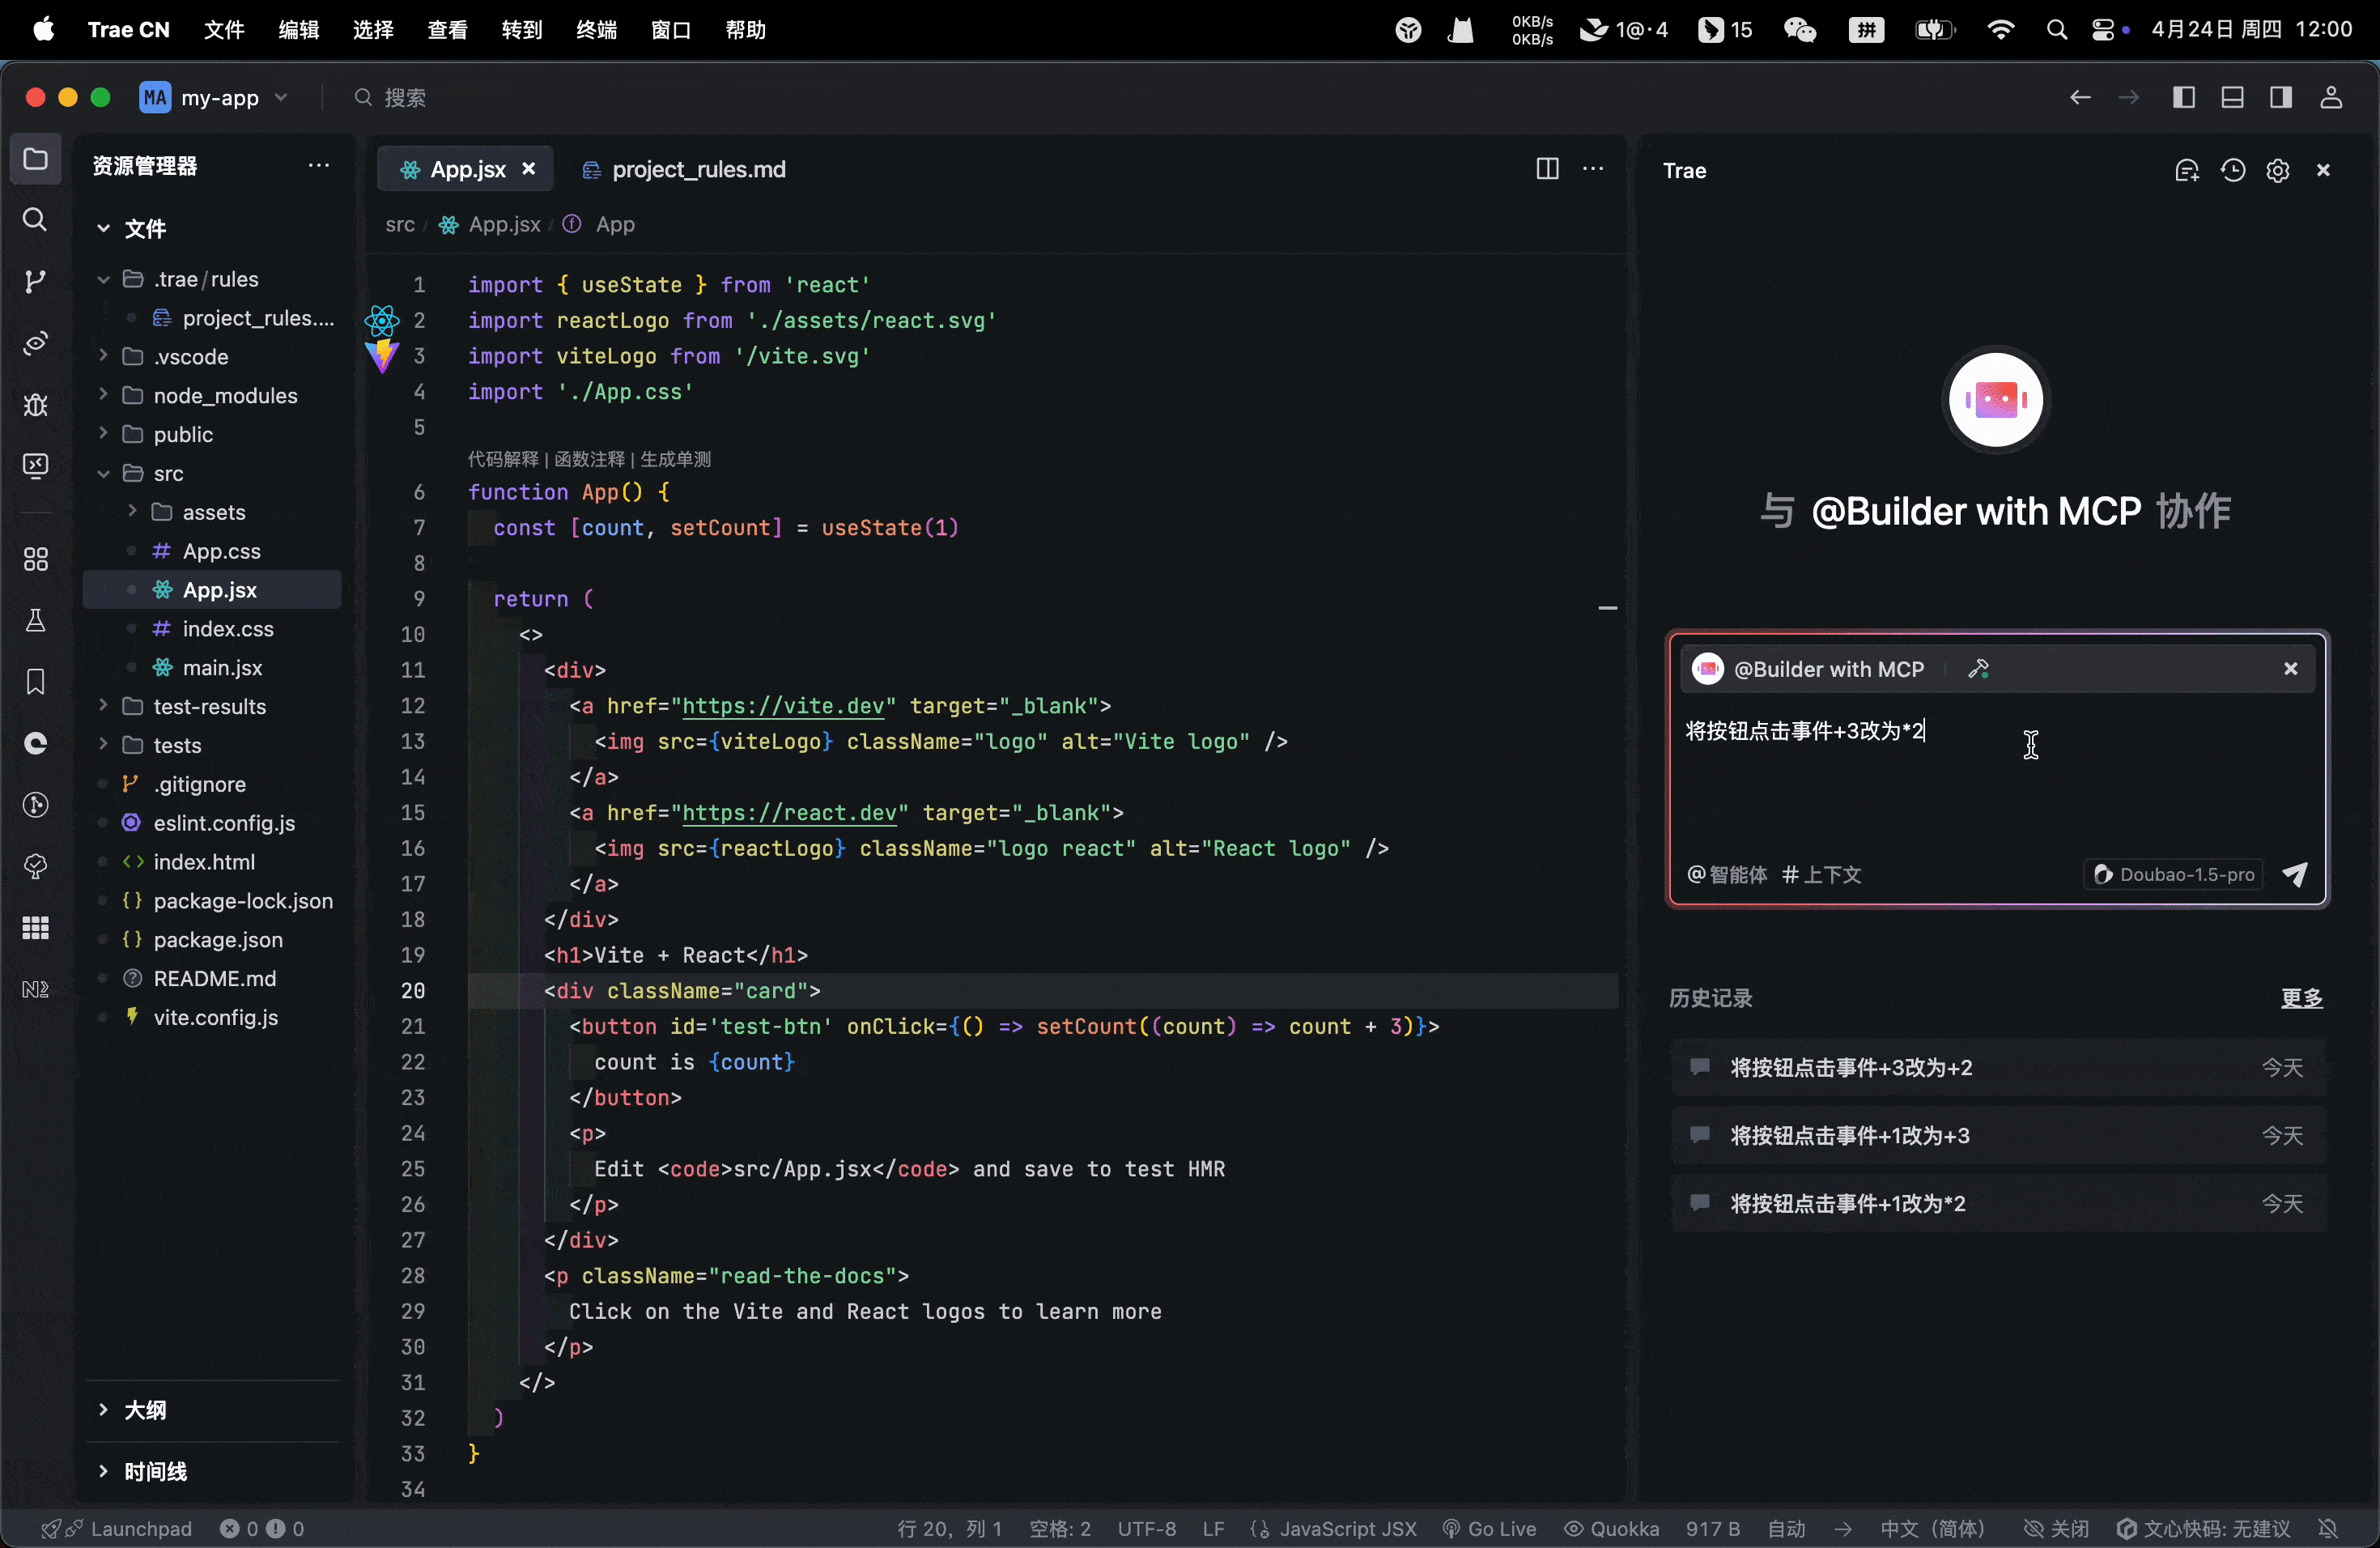This screenshot has width=2380, height=1548.
Task: Open Trae panel settings gear icon
Action: (x=2277, y=171)
